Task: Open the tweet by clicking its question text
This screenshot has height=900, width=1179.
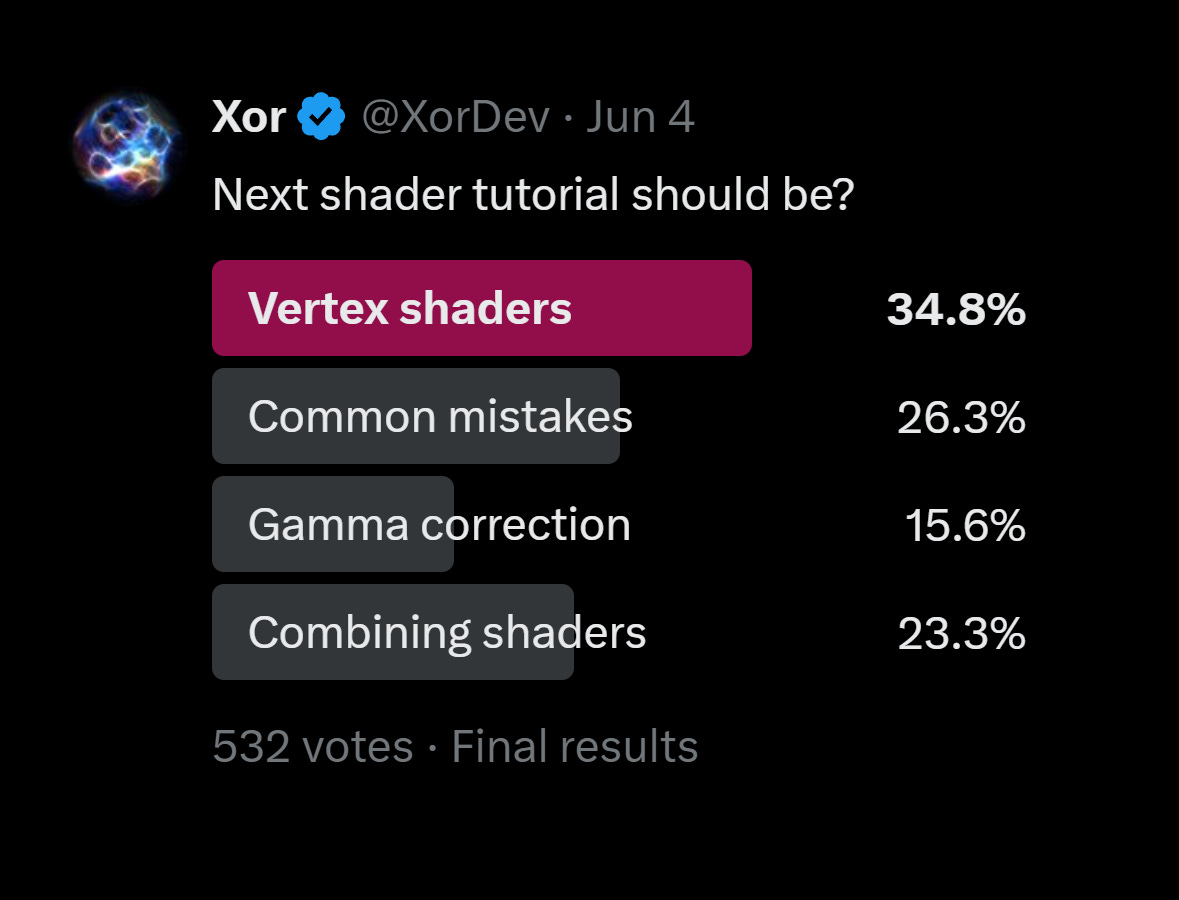Action: (x=534, y=194)
